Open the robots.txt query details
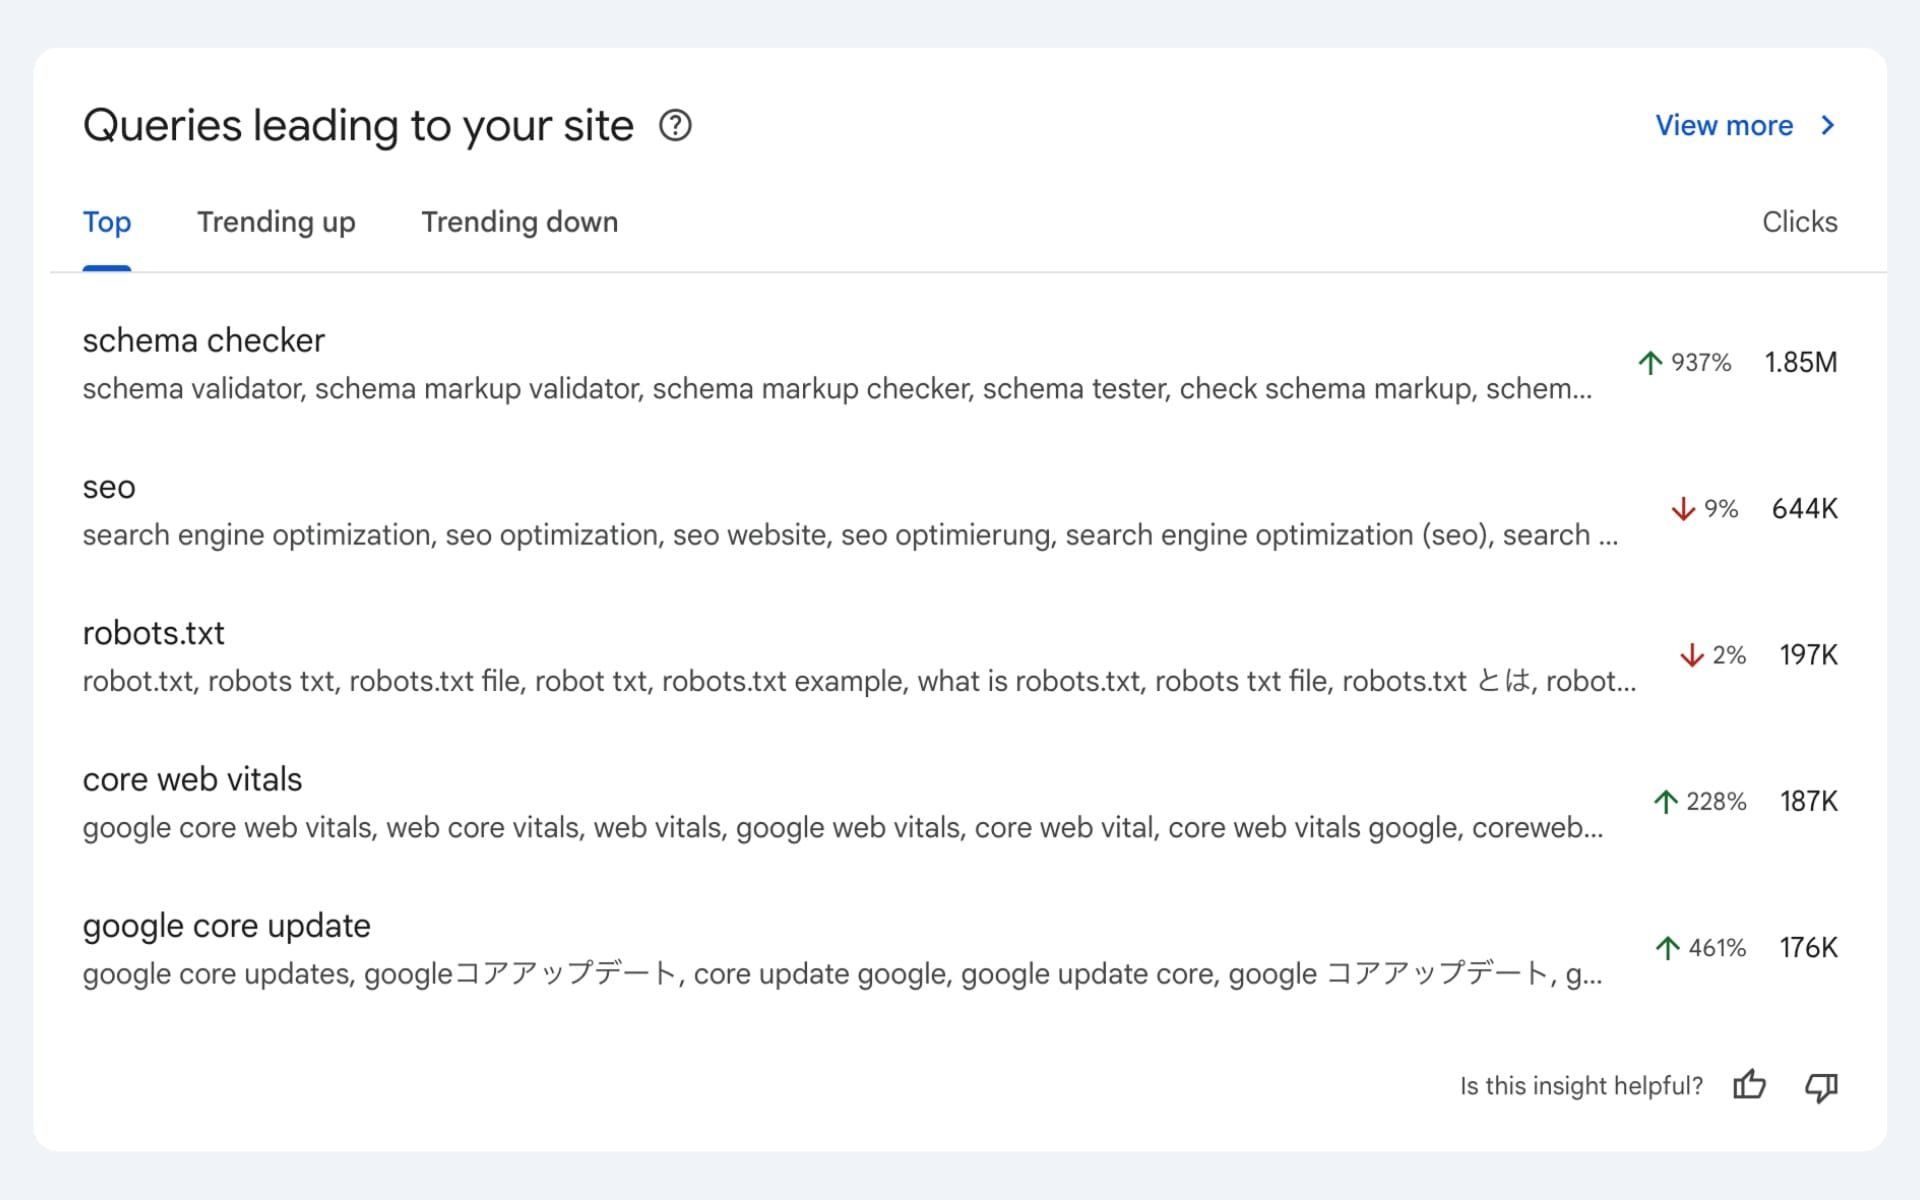The width and height of the screenshot is (1920, 1200). pos(154,632)
